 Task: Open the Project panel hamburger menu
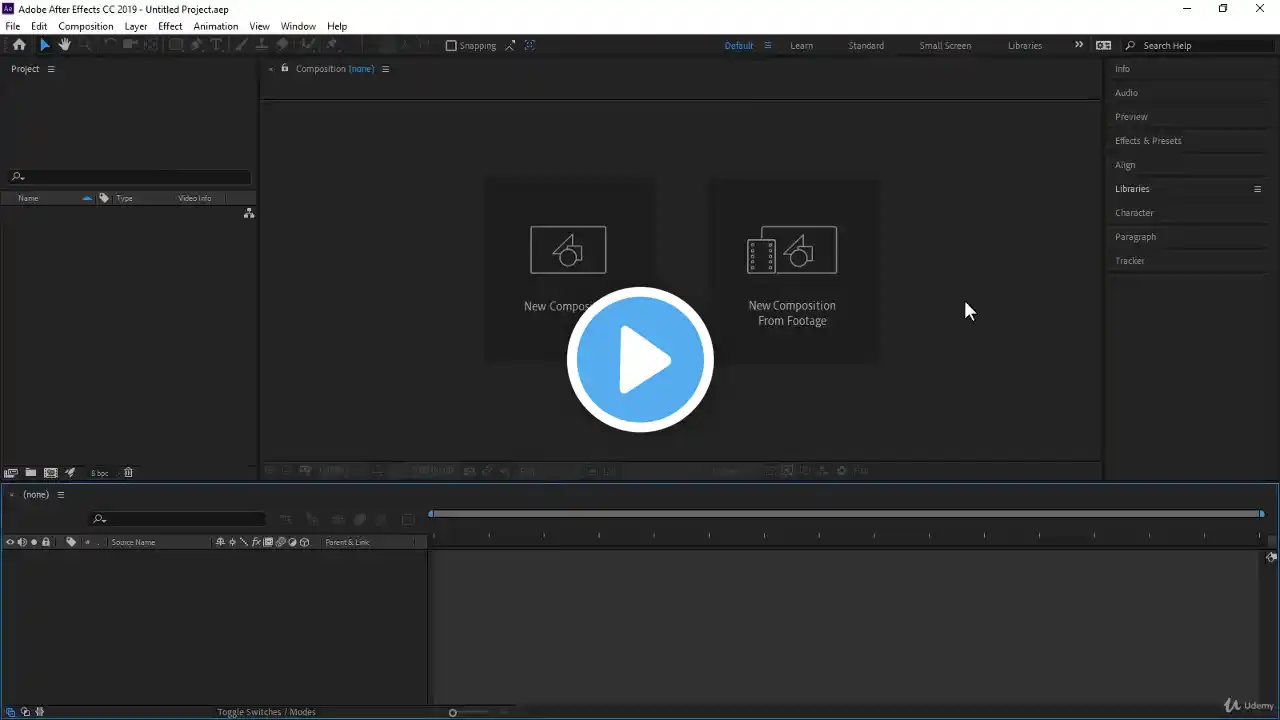point(51,69)
